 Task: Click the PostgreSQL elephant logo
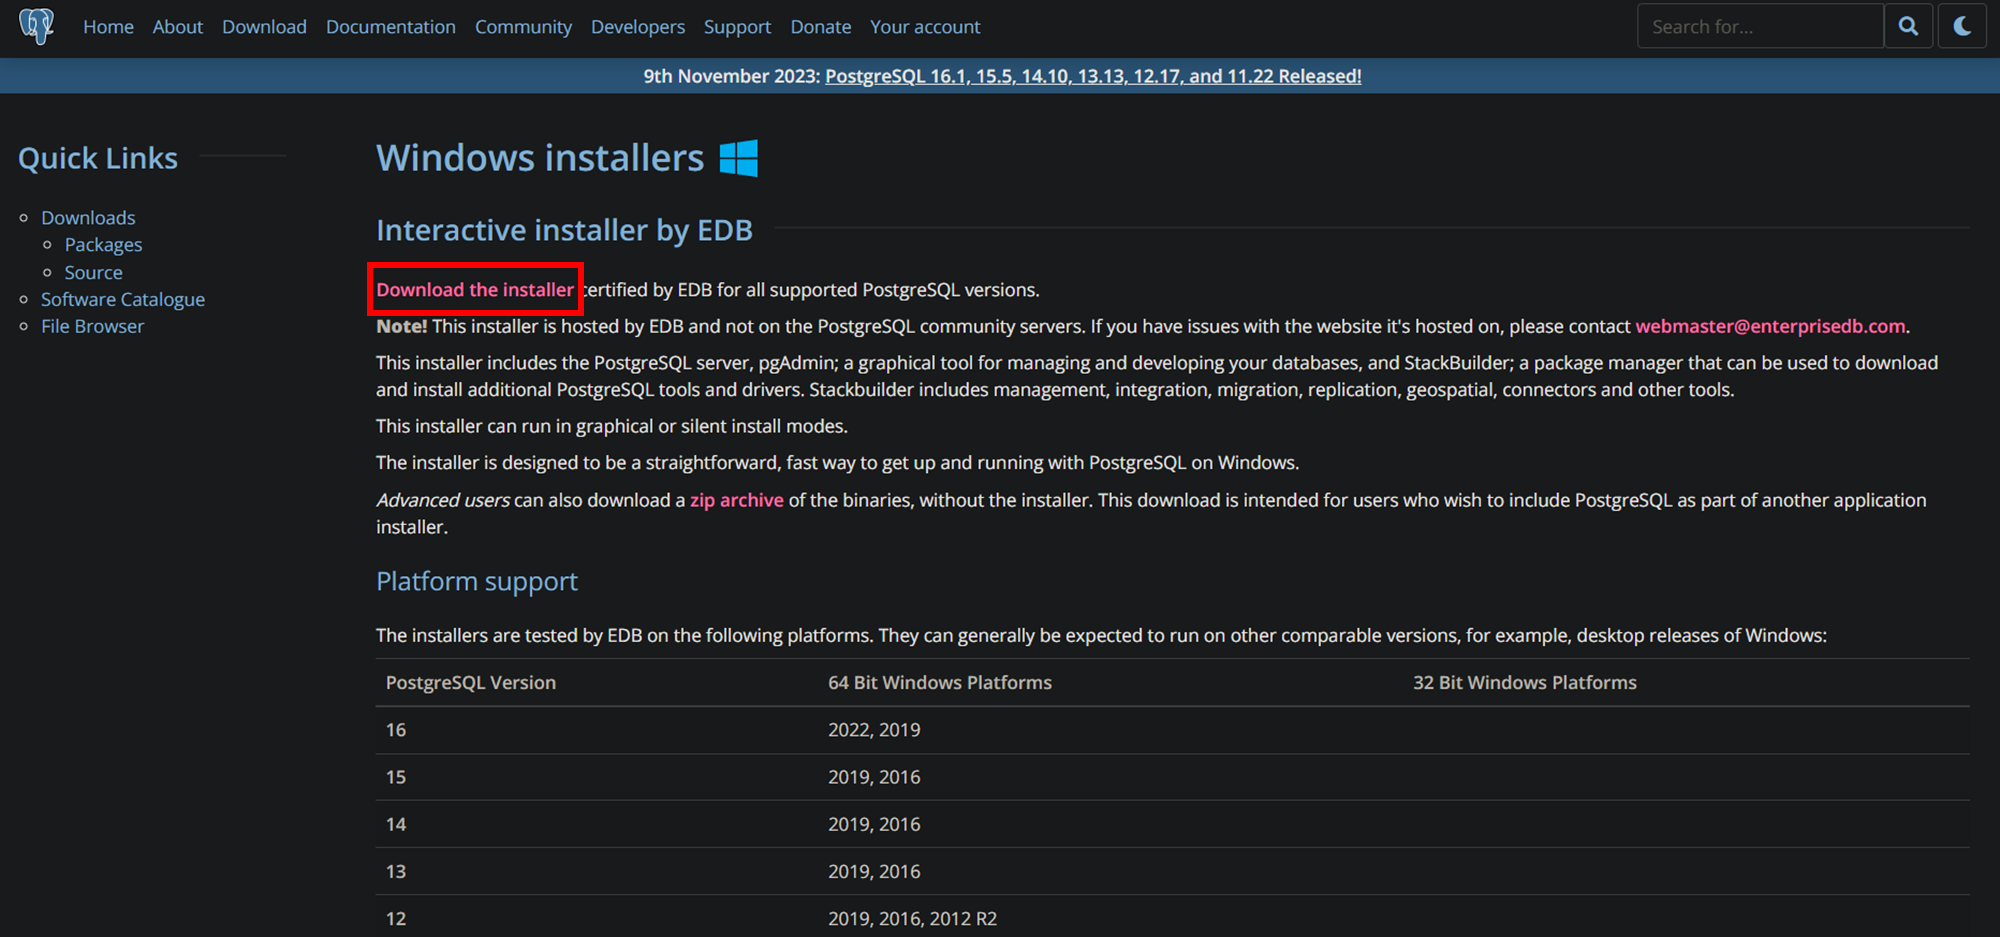[37, 26]
